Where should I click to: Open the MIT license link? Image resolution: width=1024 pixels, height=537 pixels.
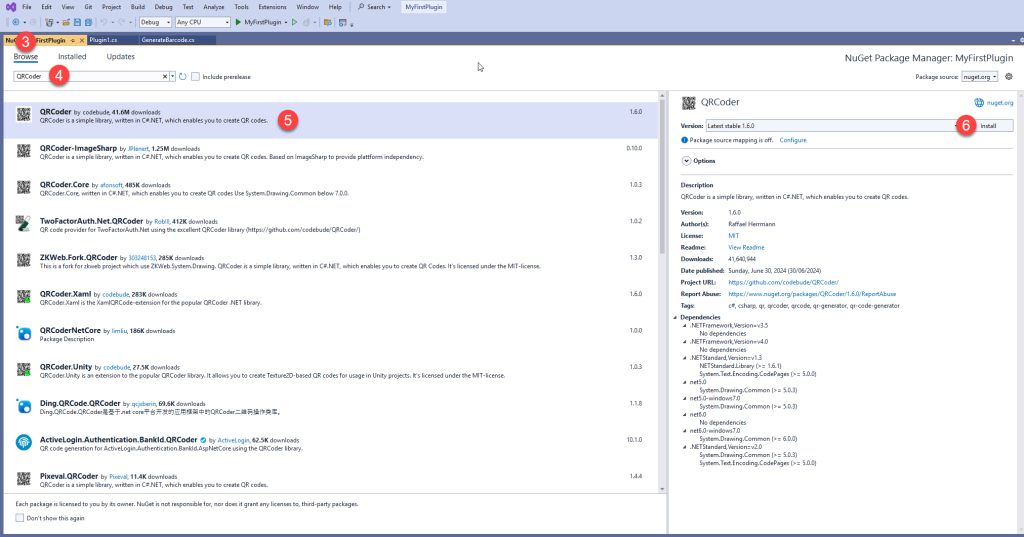(x=733, y=236)
